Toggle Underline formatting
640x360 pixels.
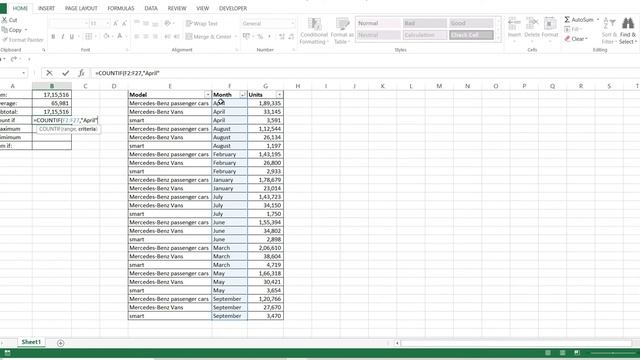[72, 37]
